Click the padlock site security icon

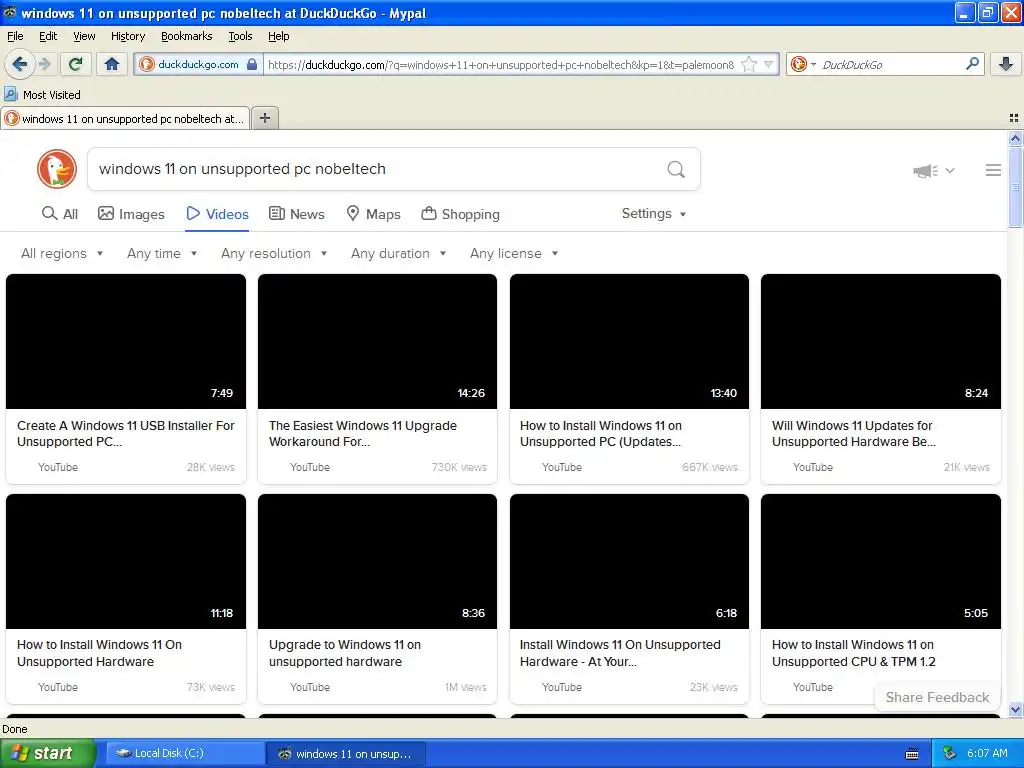(252, 64)
